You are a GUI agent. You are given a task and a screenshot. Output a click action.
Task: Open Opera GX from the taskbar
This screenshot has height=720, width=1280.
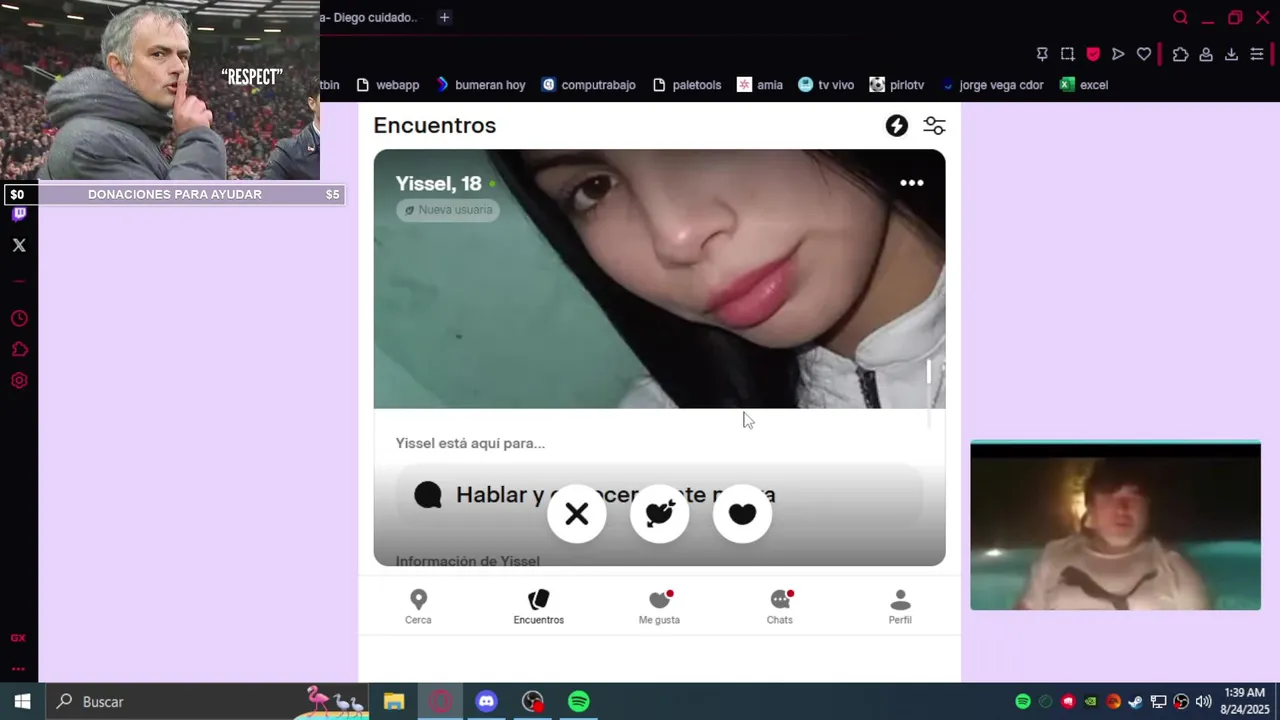click(x=440, y=702)
